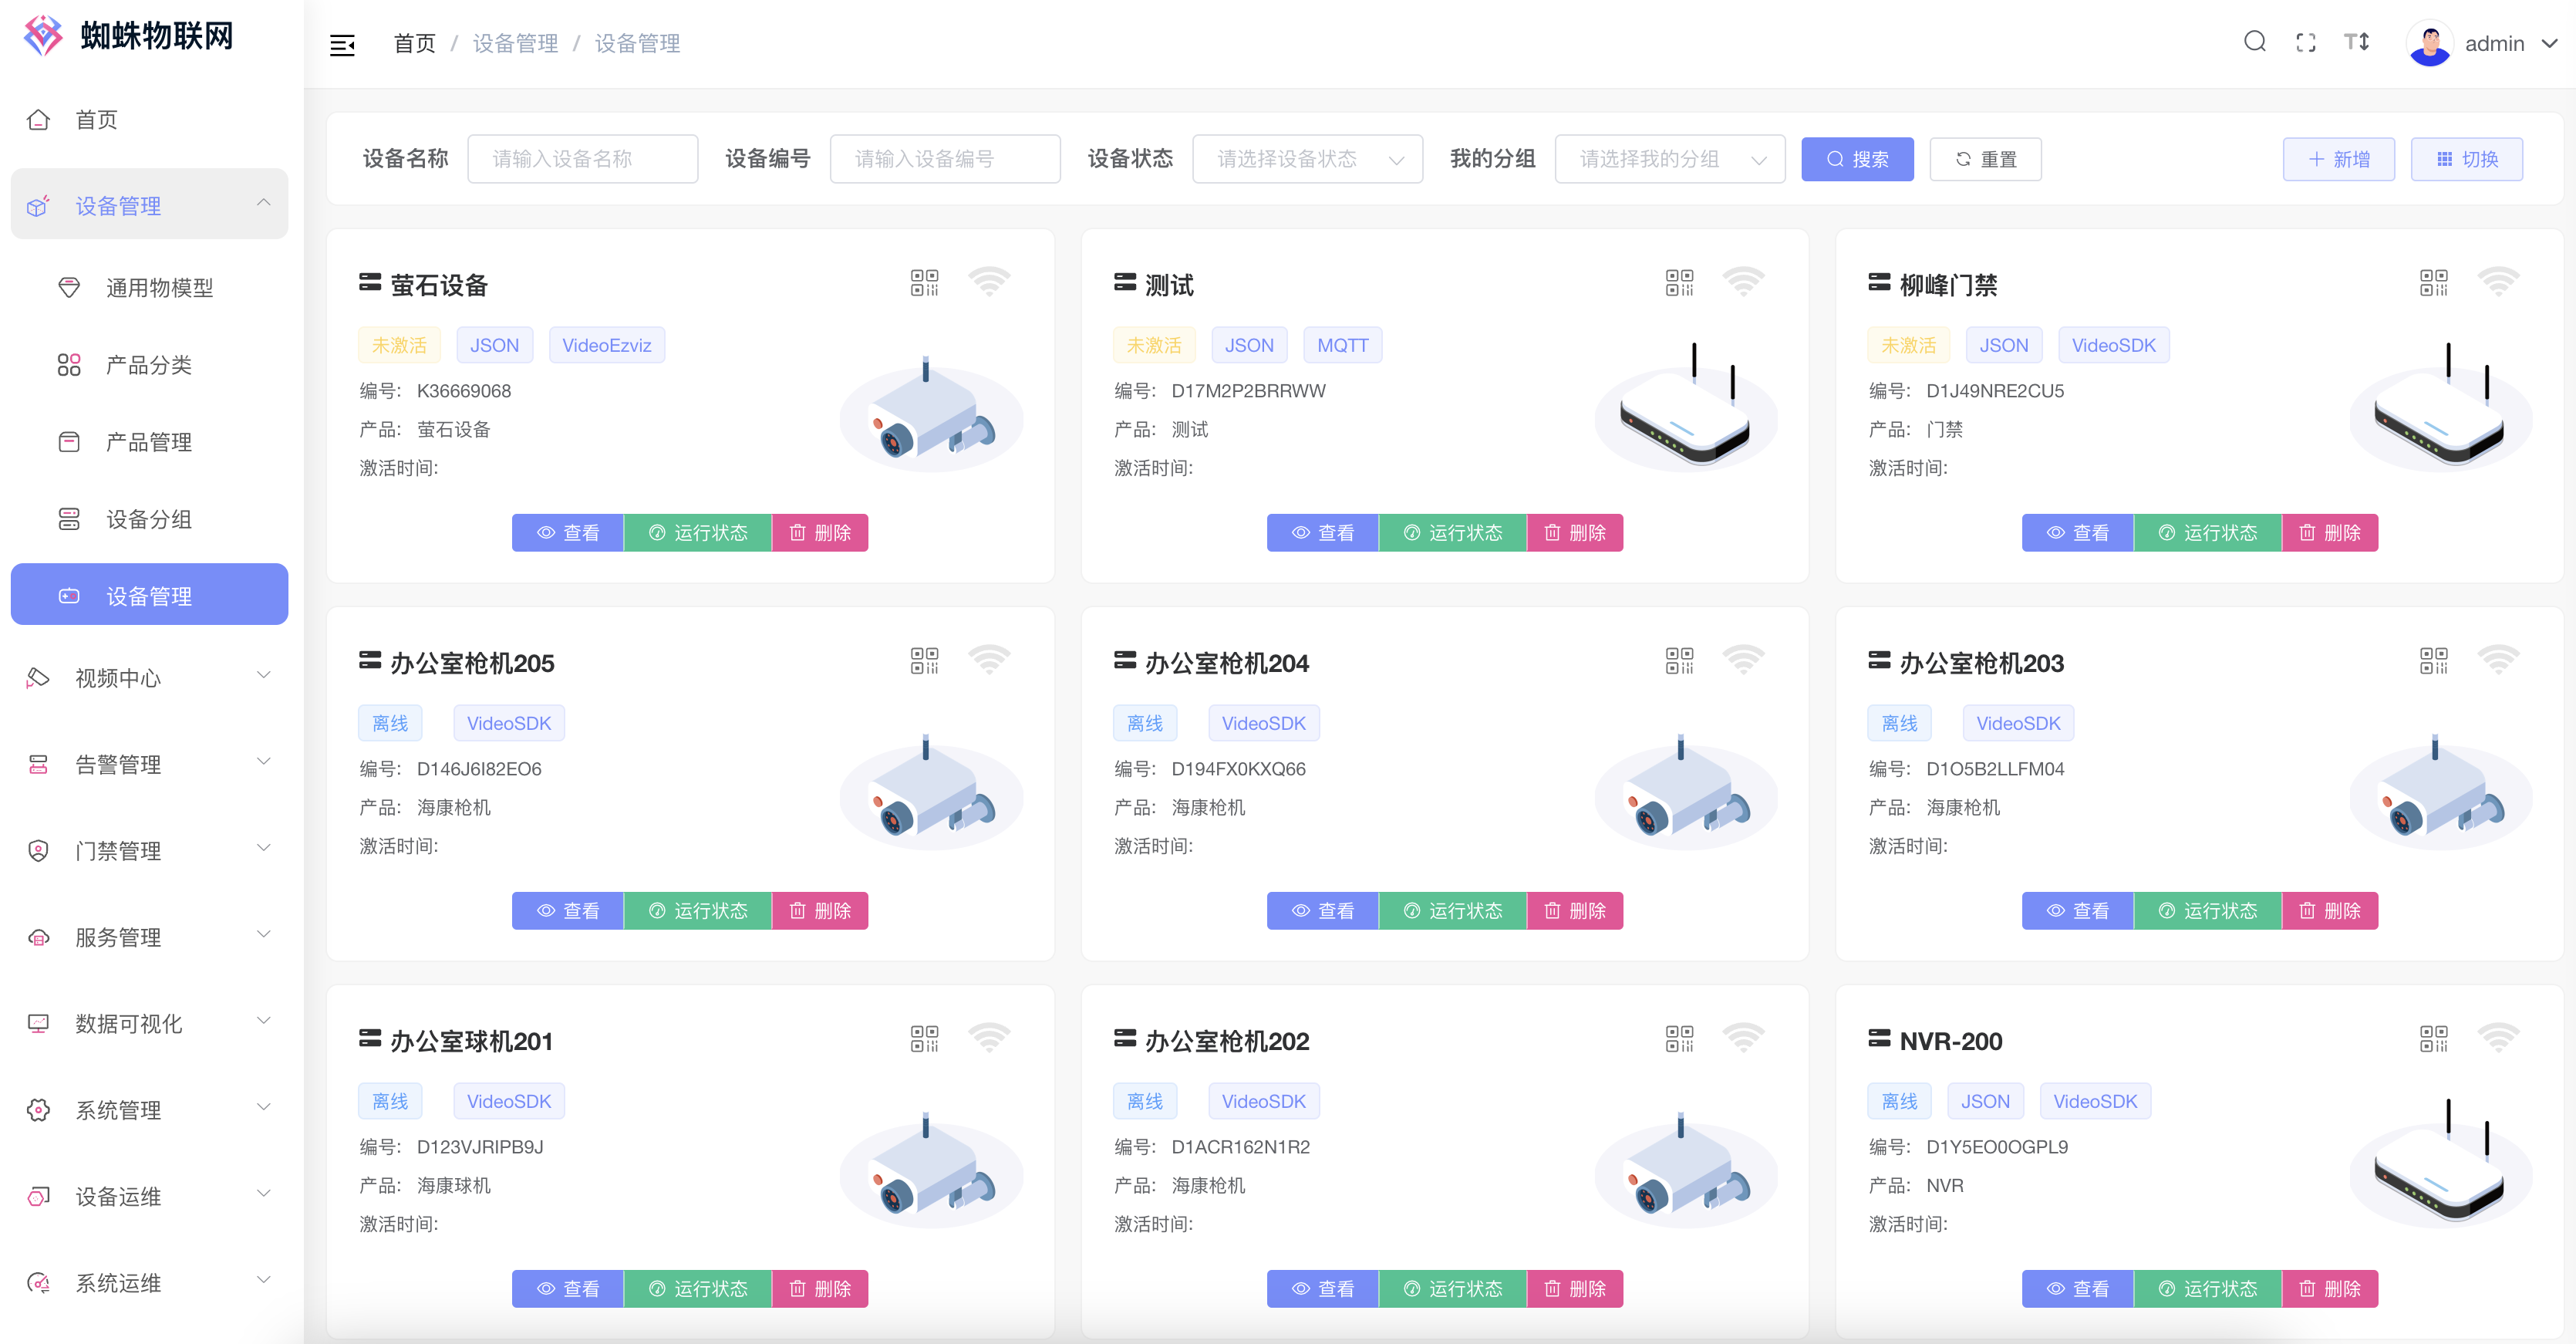Click wifi signal icon on 办公室球机201 card
The width and height of the screenshot is (2576, 1344).
tap(989, 1038)
